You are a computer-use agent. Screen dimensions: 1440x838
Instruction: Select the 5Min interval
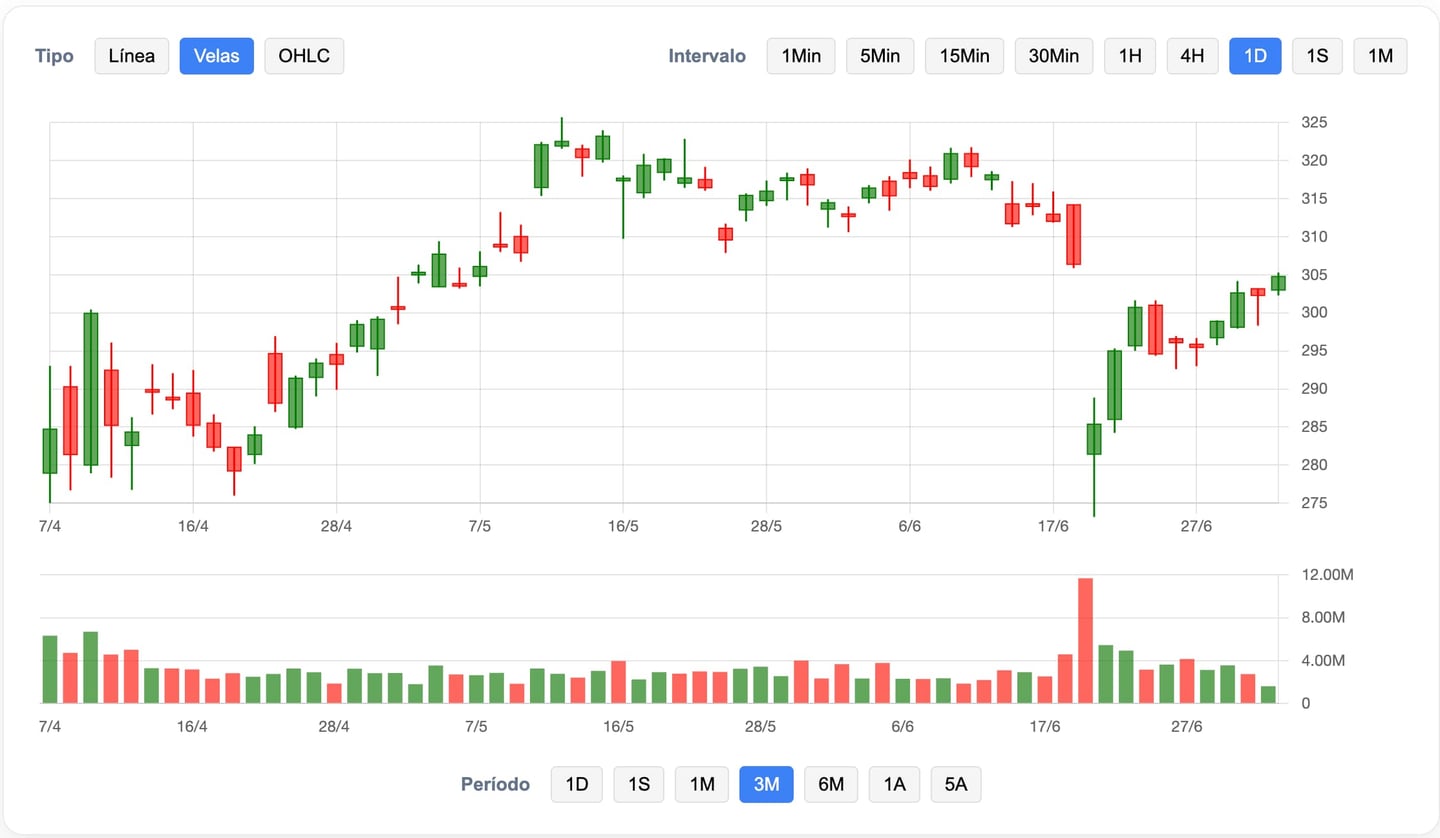880,56
